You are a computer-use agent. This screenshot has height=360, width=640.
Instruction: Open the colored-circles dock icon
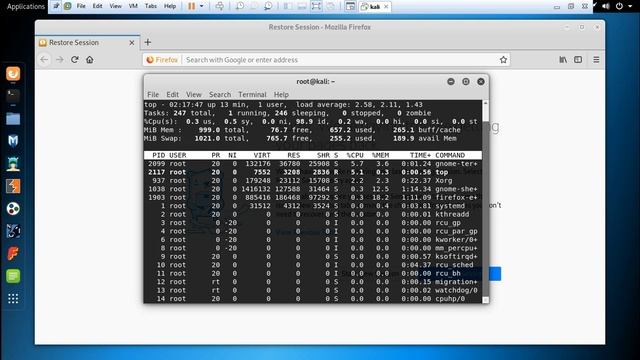click(13, 209)
